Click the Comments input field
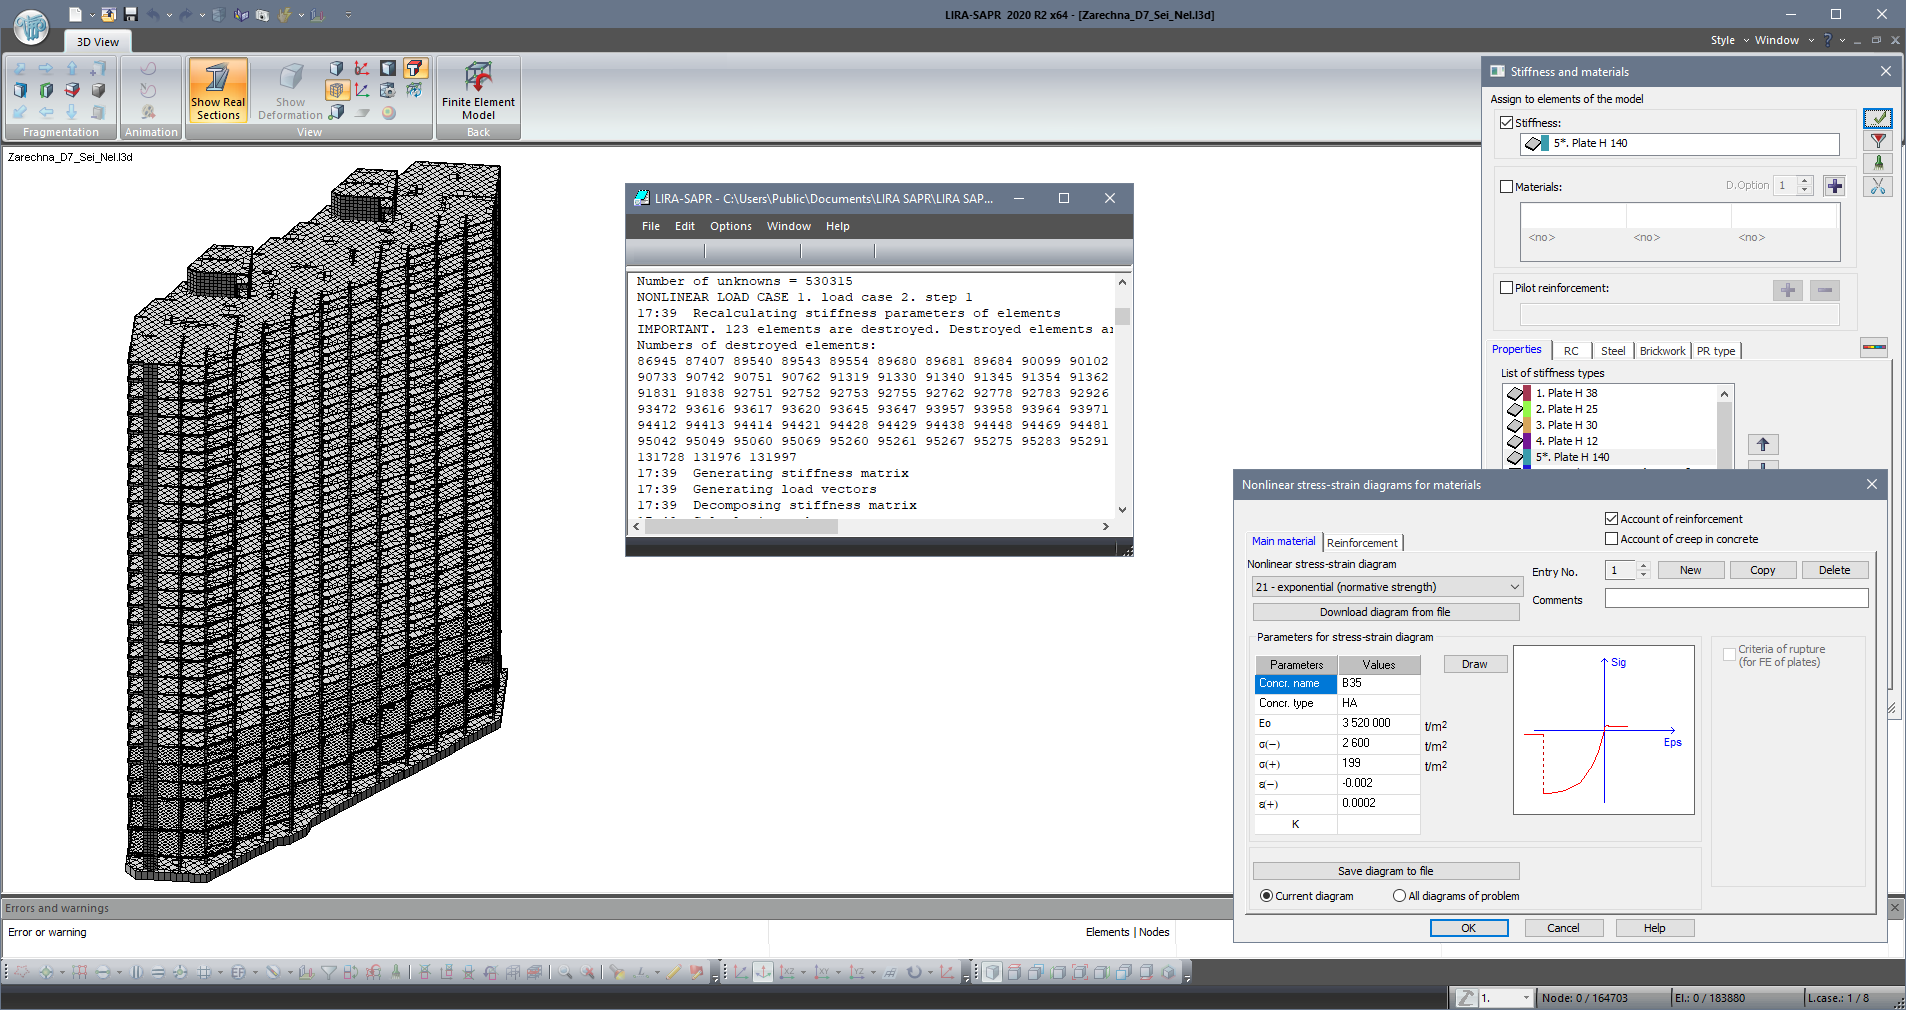This screenshot has height=1010, width=1906. [x=1736, y=598]
